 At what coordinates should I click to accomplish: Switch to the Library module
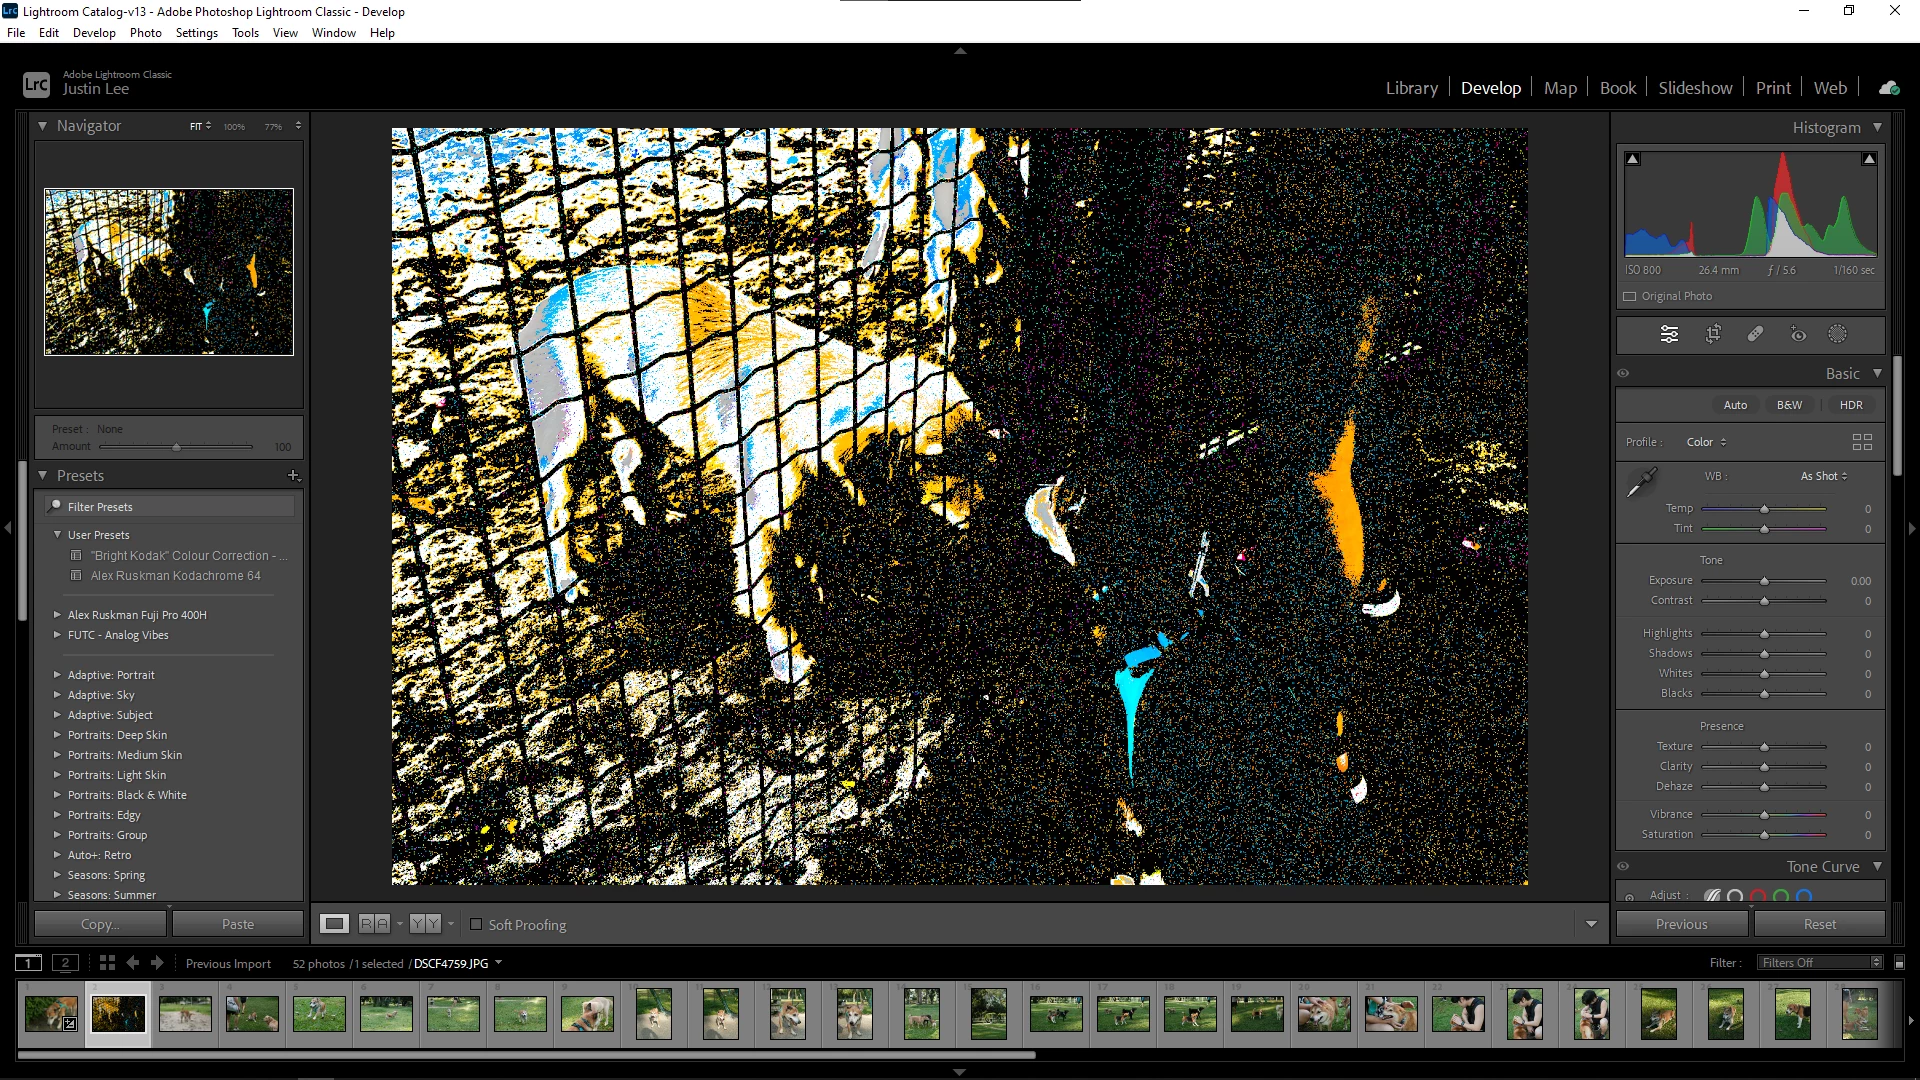(x=1411, y=88)
